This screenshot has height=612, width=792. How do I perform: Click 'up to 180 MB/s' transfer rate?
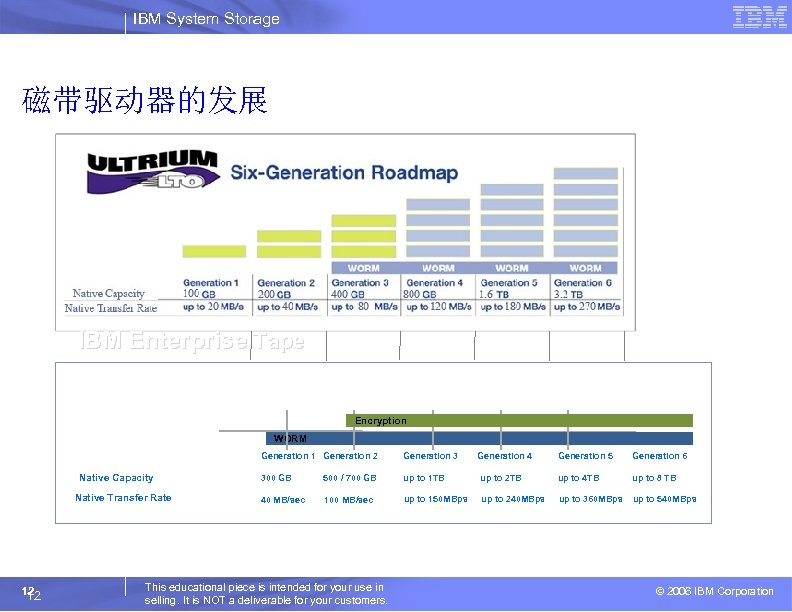click(x=513, y=307)
